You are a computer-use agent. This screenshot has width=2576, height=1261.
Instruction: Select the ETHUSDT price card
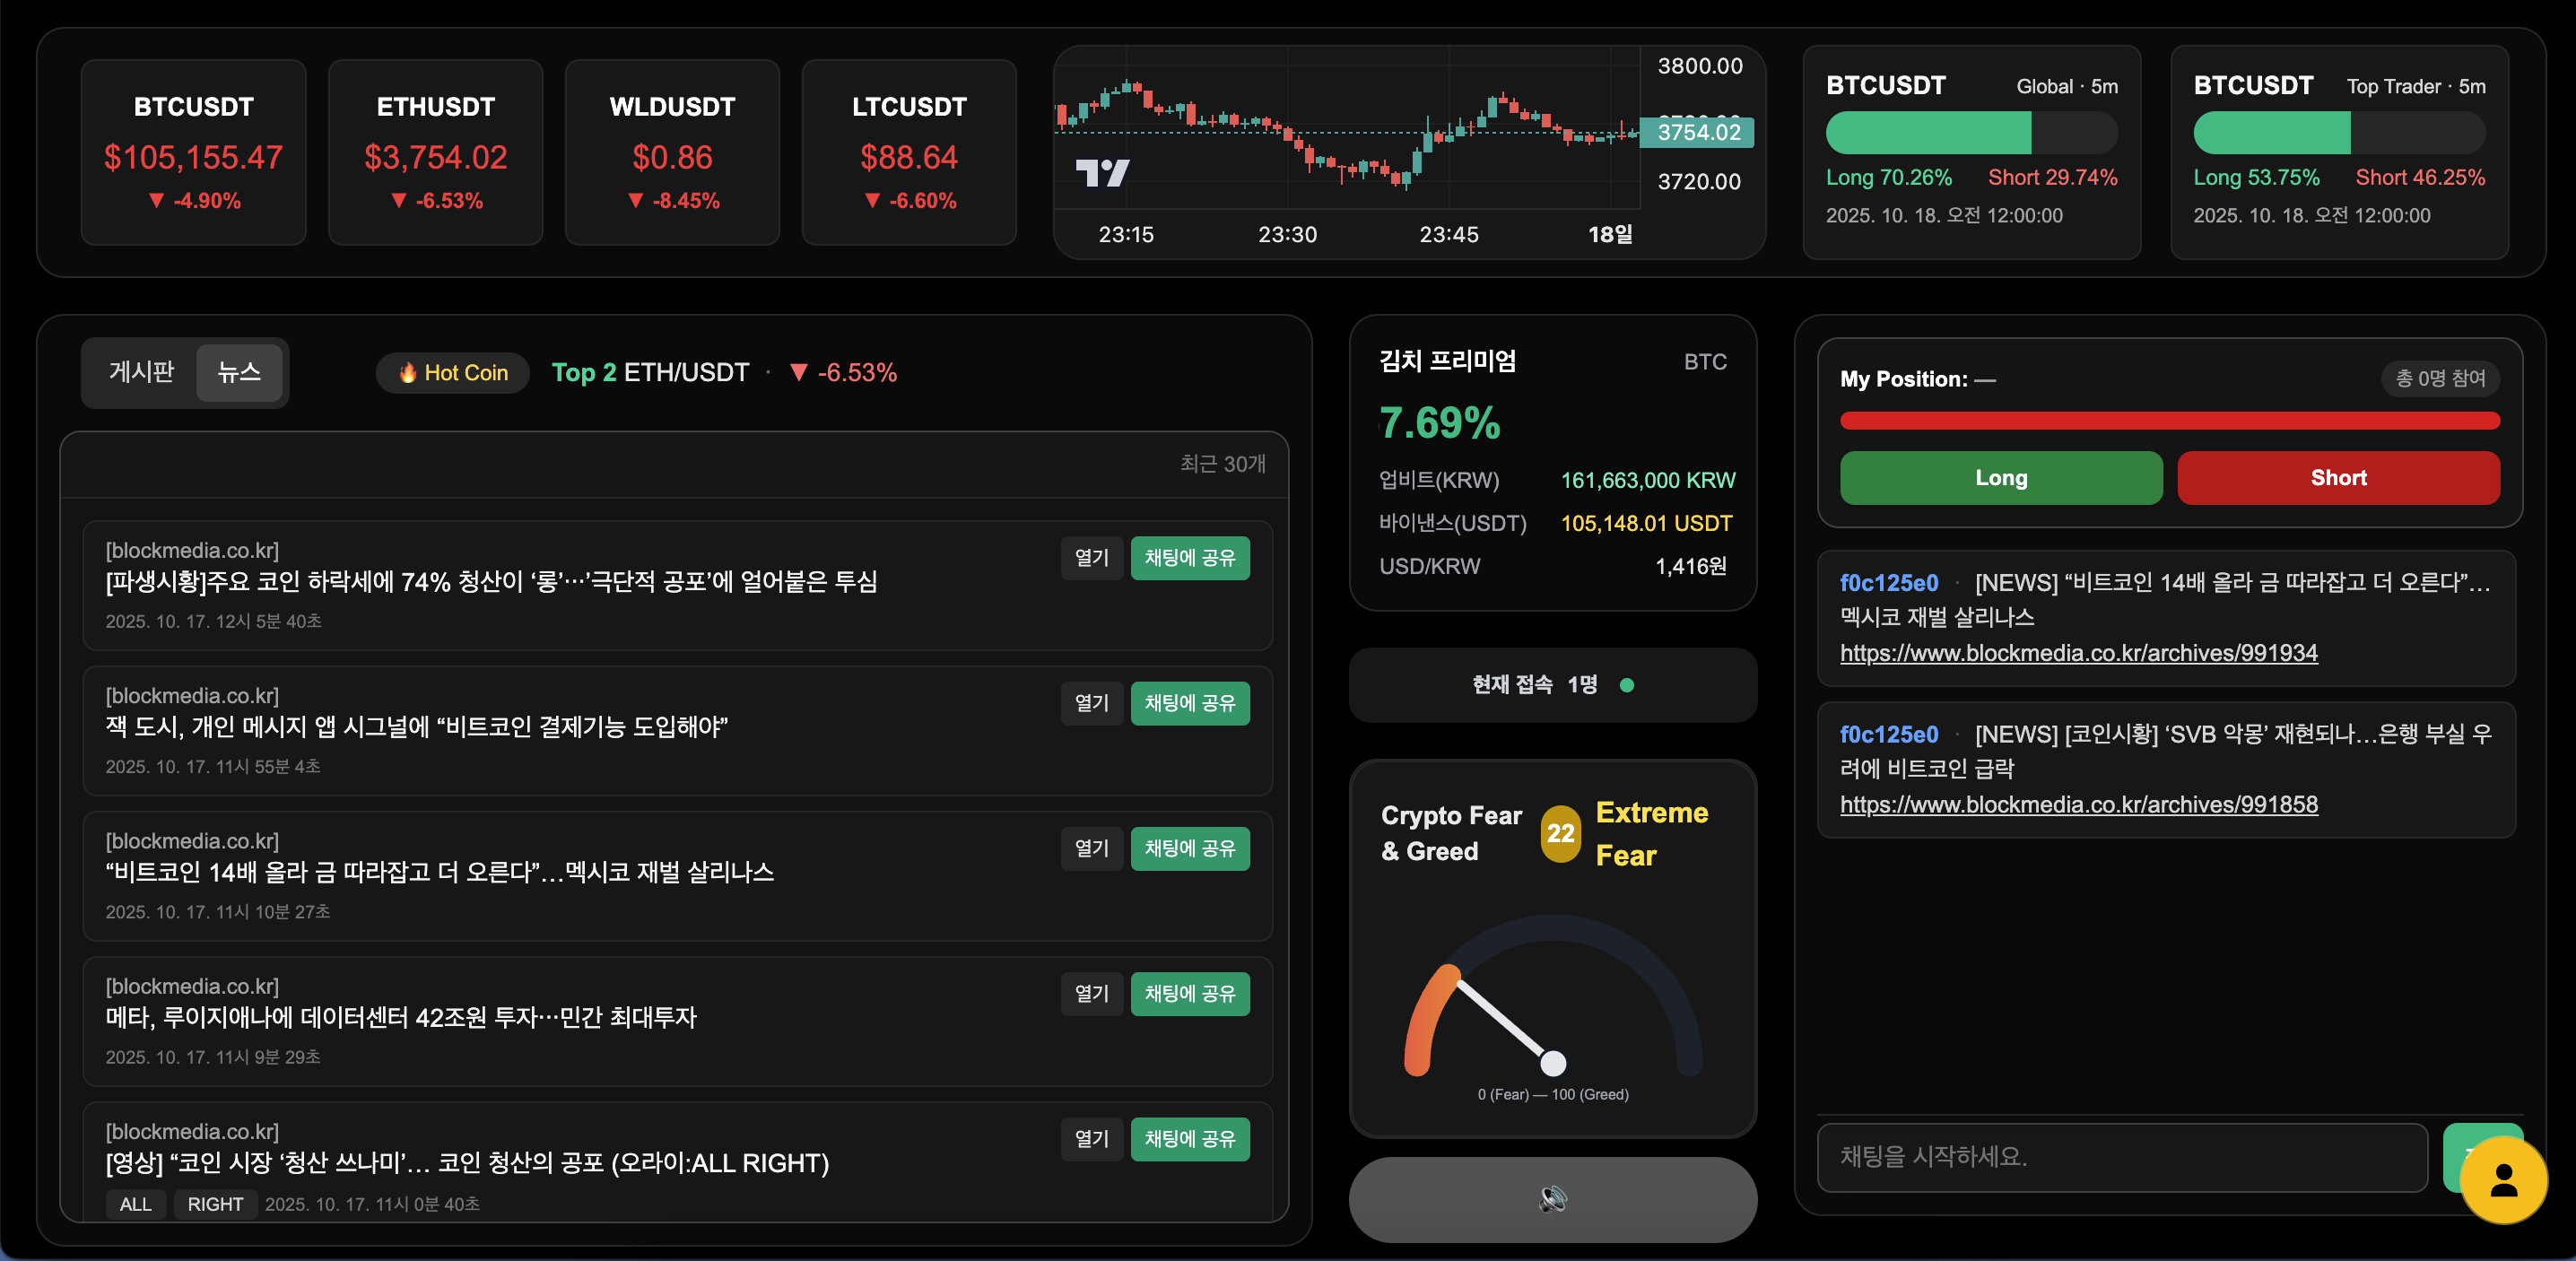coord(435,152)
